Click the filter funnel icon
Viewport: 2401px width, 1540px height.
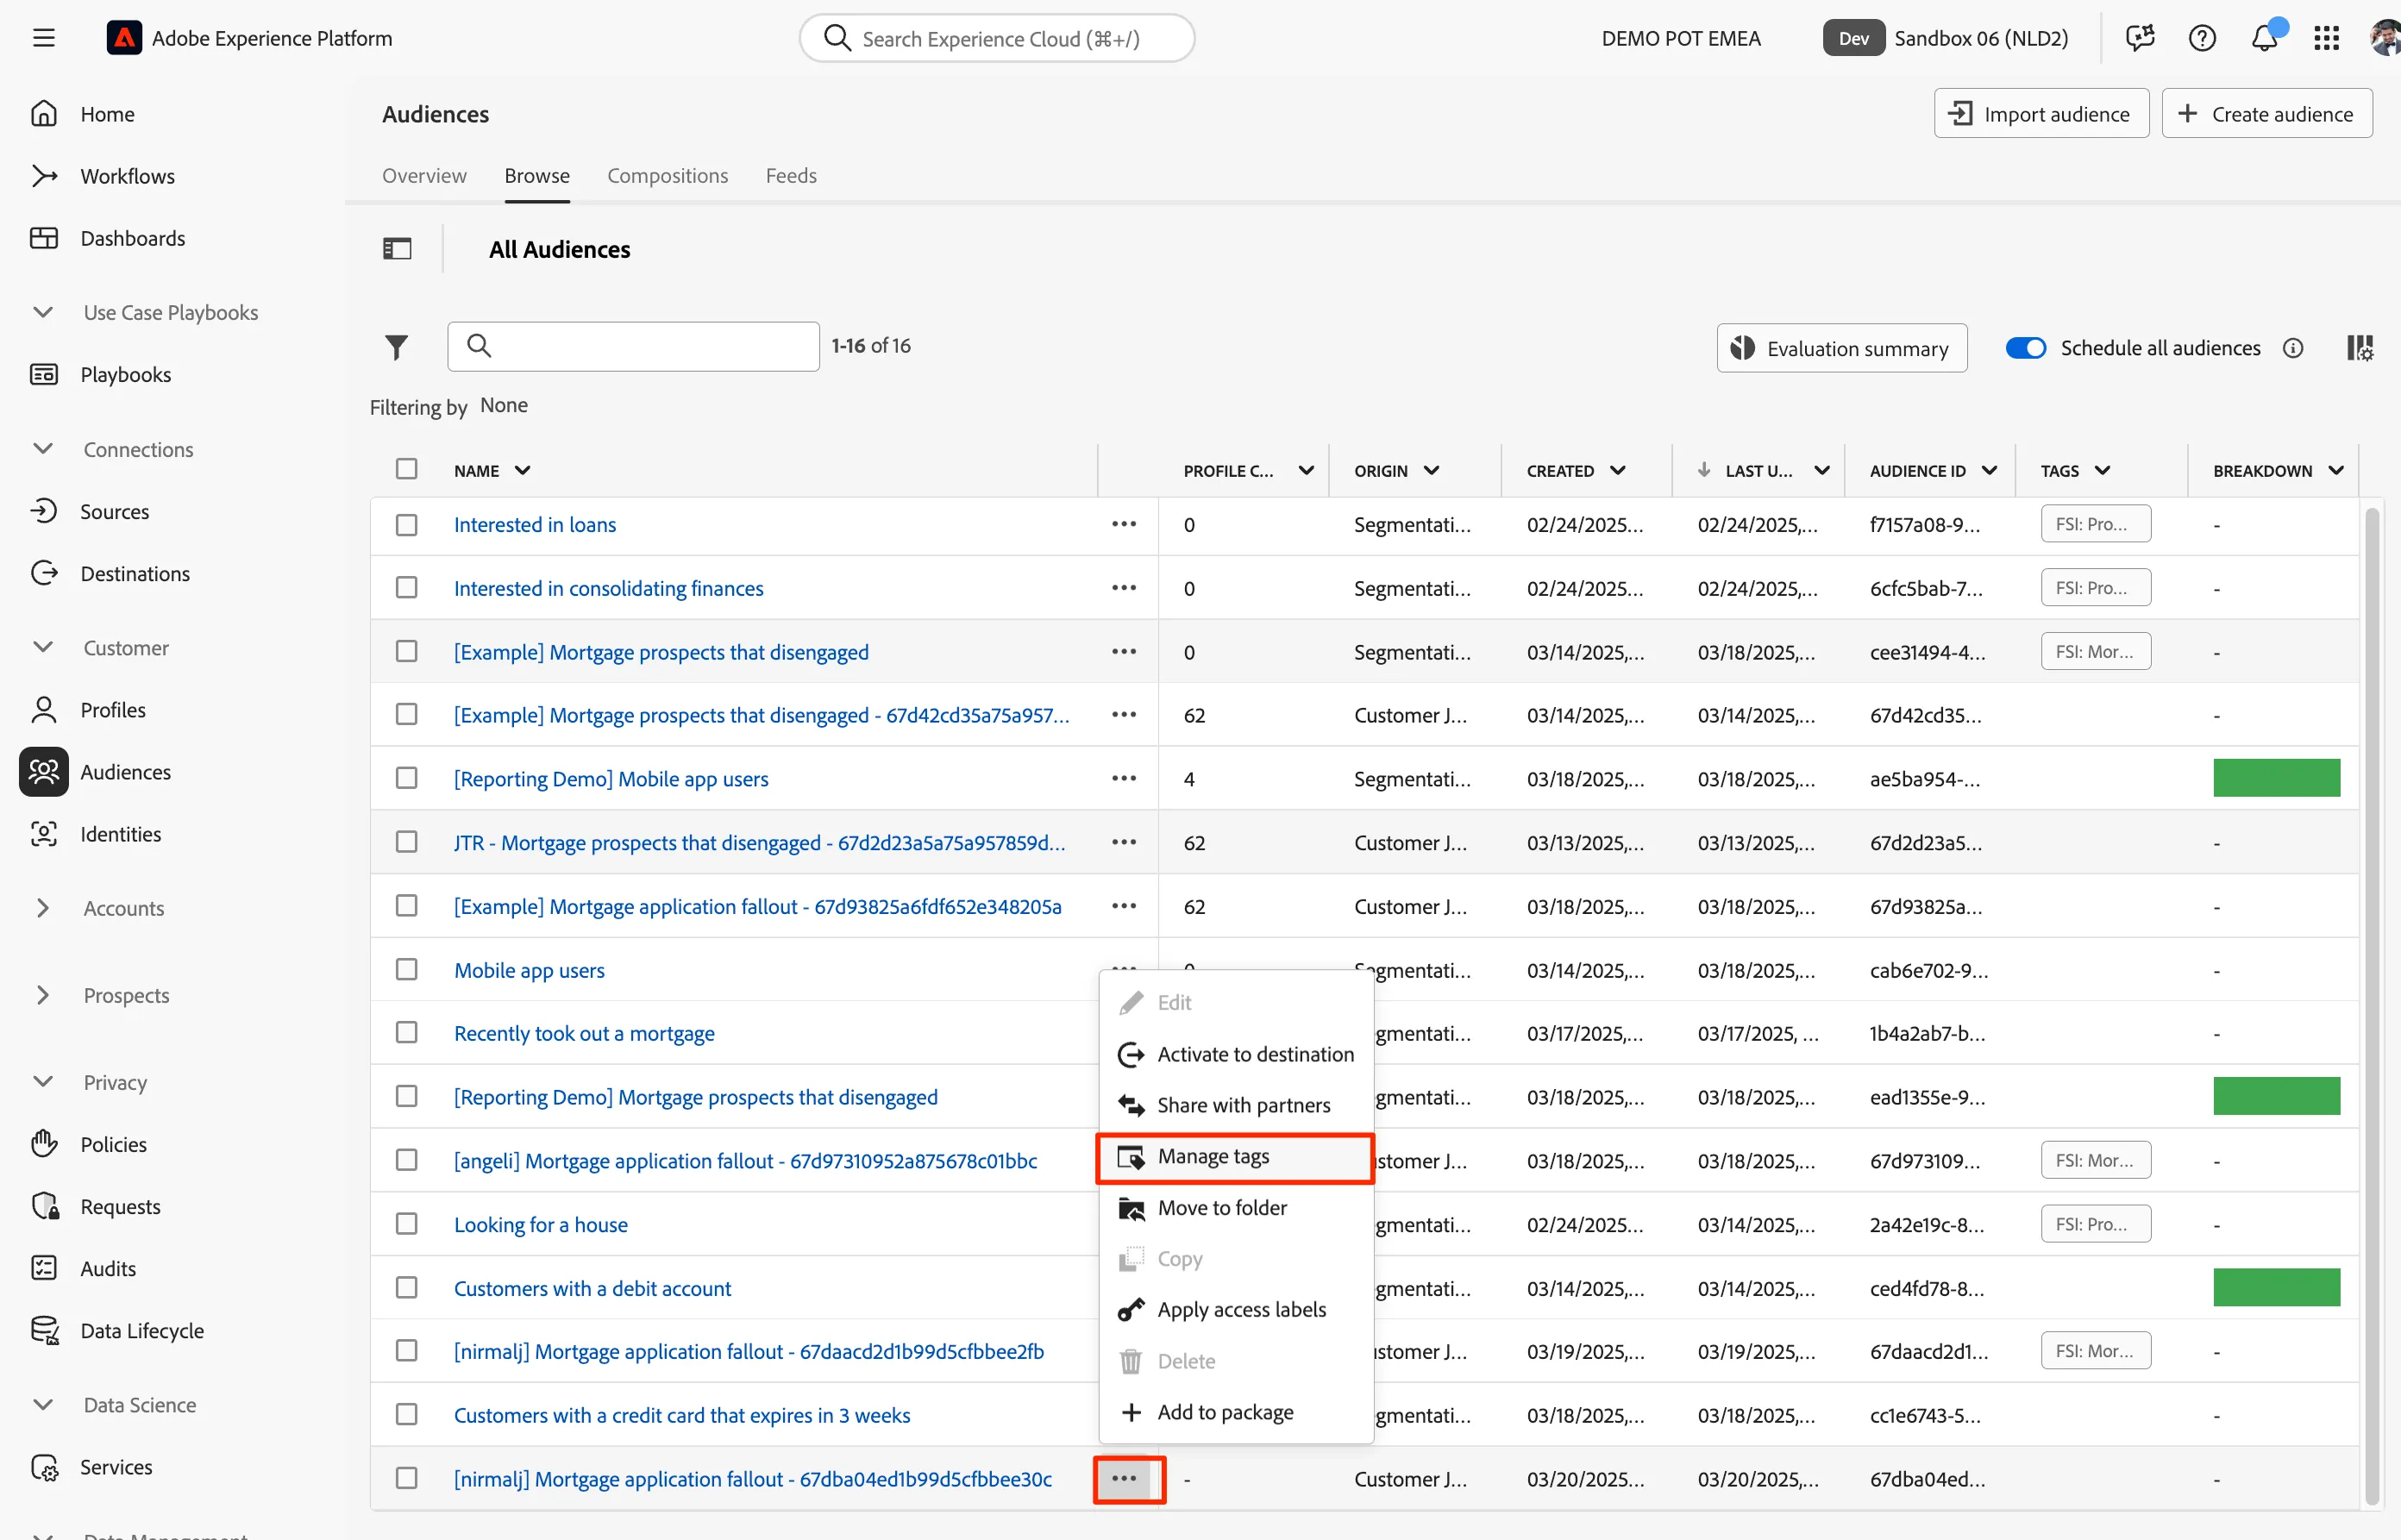click(x=396, y=346)
